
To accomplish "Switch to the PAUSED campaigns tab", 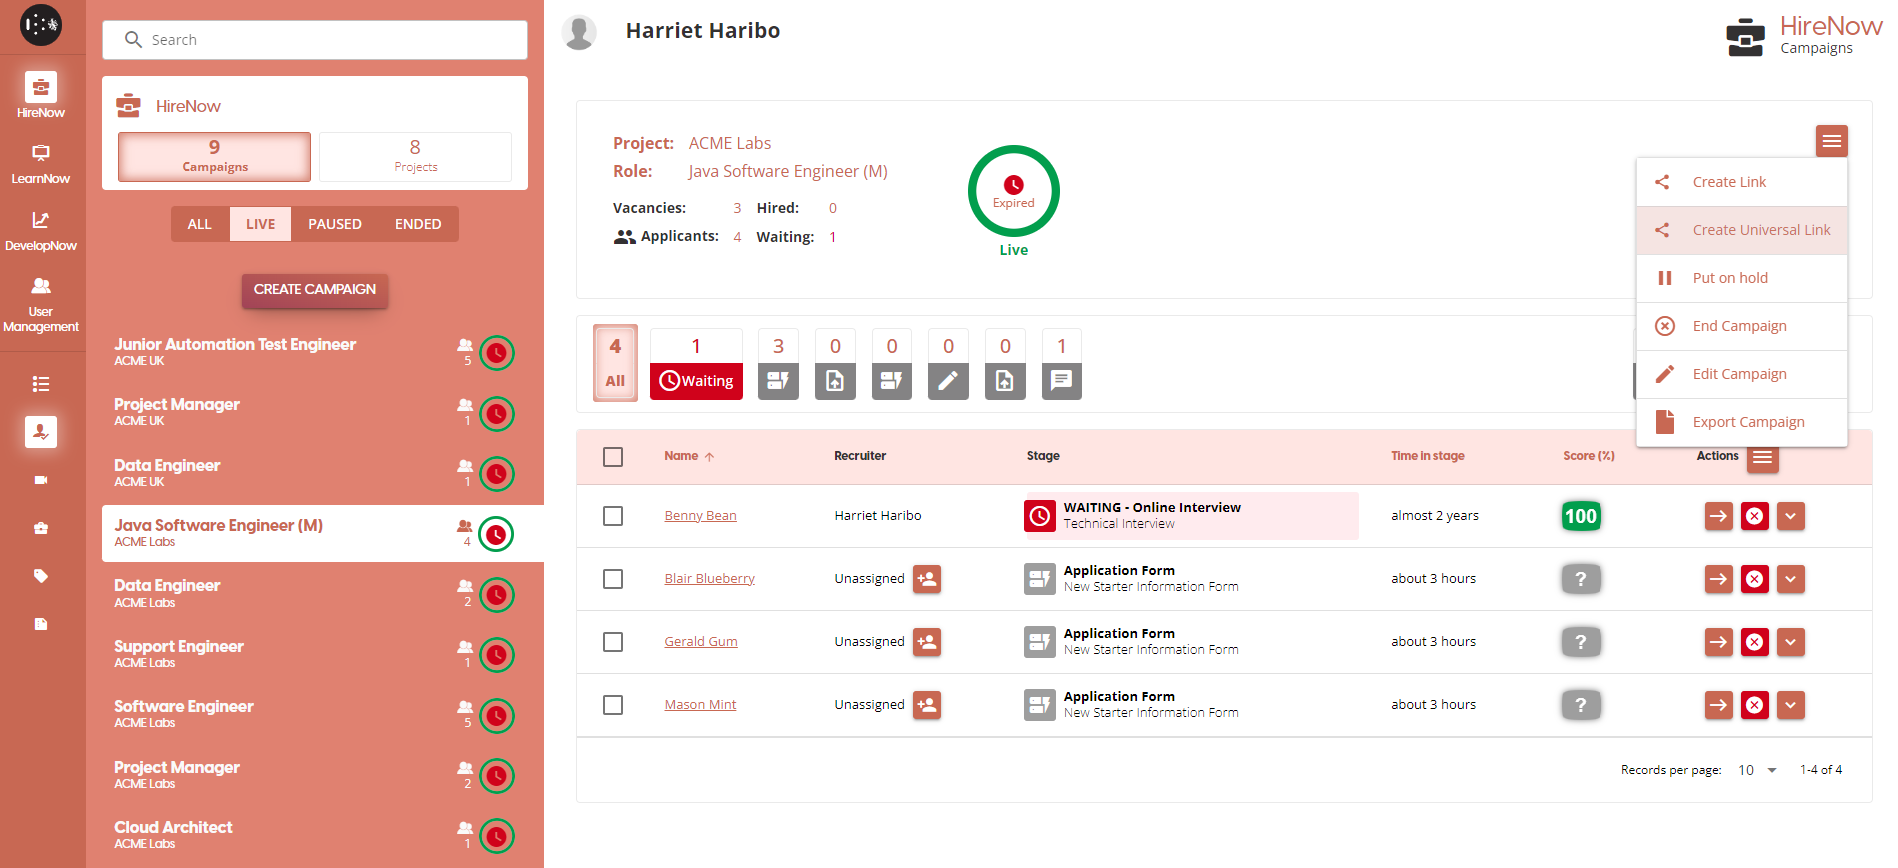I will pos(334,224).
